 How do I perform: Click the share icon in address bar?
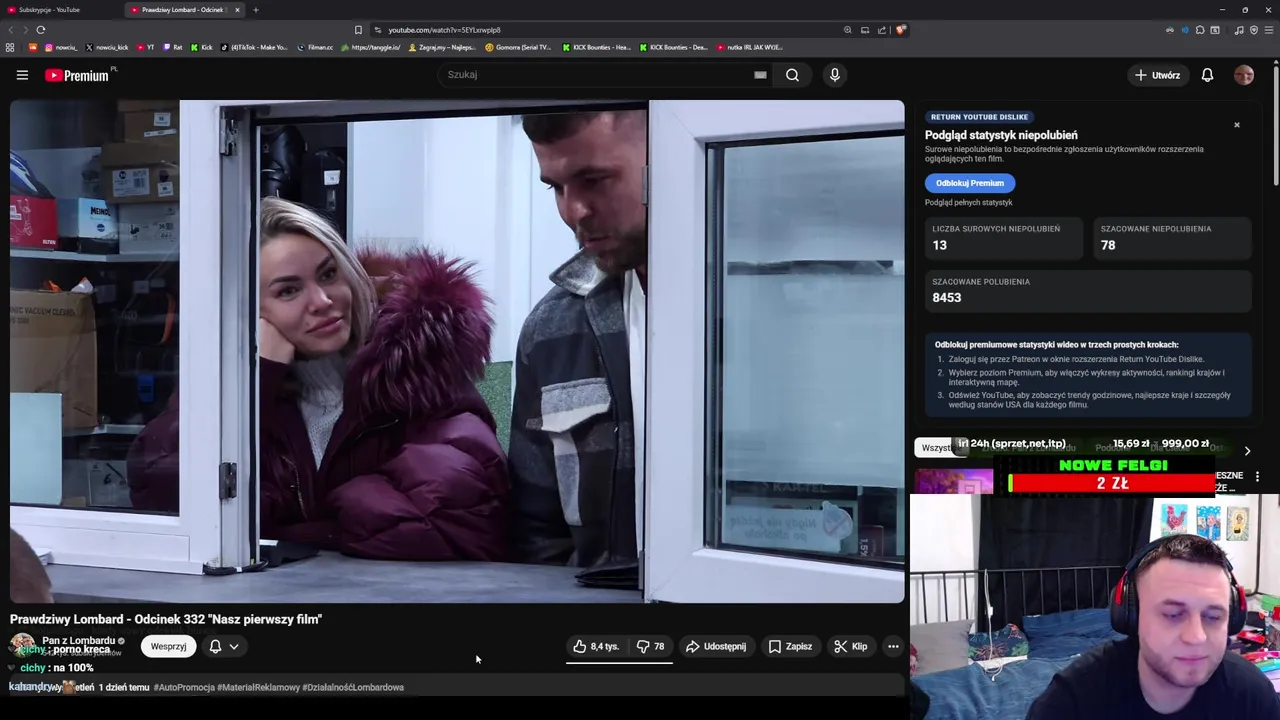[881, 30]
